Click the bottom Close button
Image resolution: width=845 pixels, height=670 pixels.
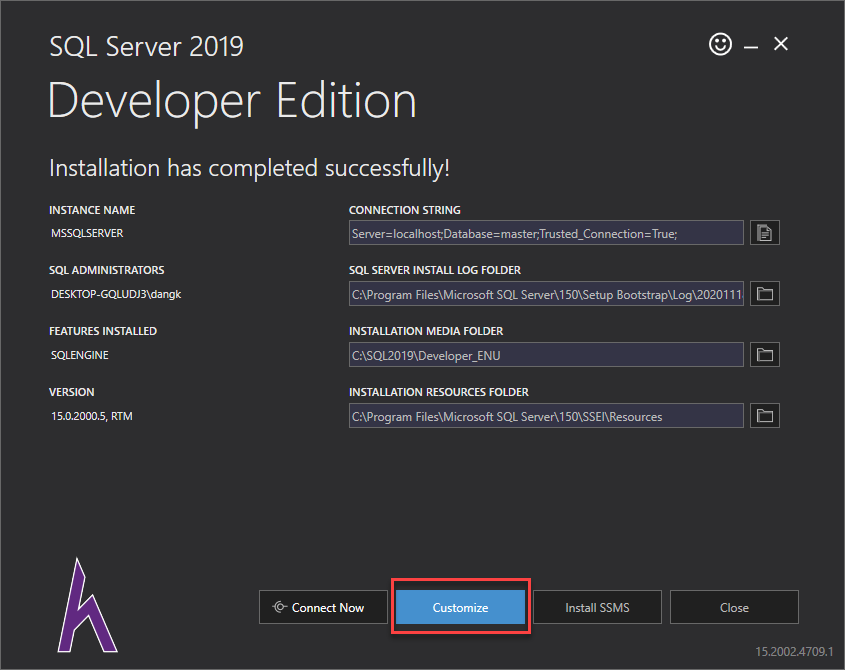pos(734,607)
